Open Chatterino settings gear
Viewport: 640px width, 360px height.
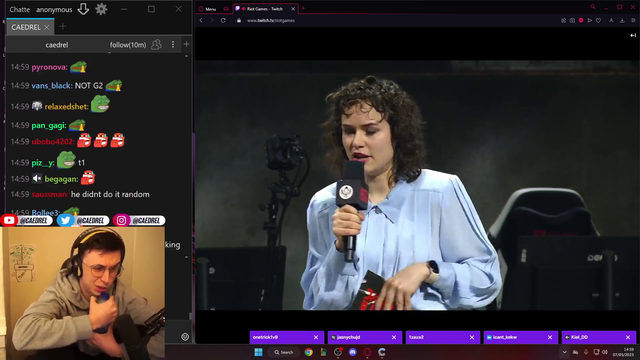pos(101,9)
